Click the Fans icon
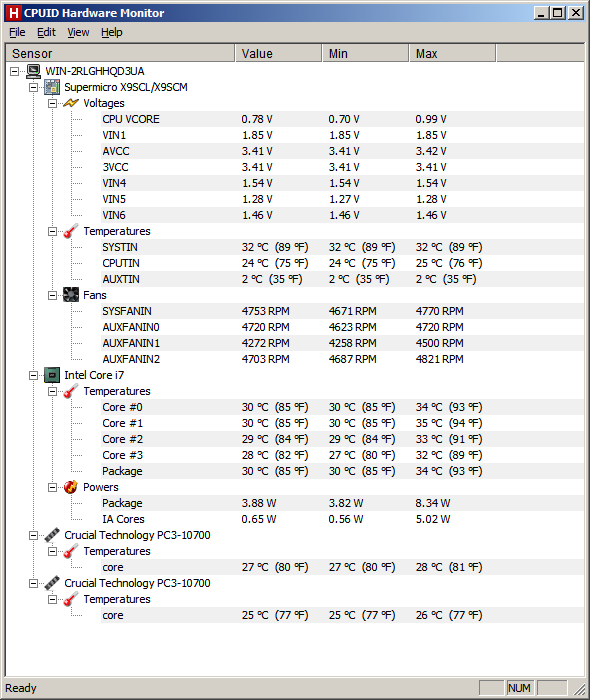Viewport: 590px width, 700px height. pos(71,295)
